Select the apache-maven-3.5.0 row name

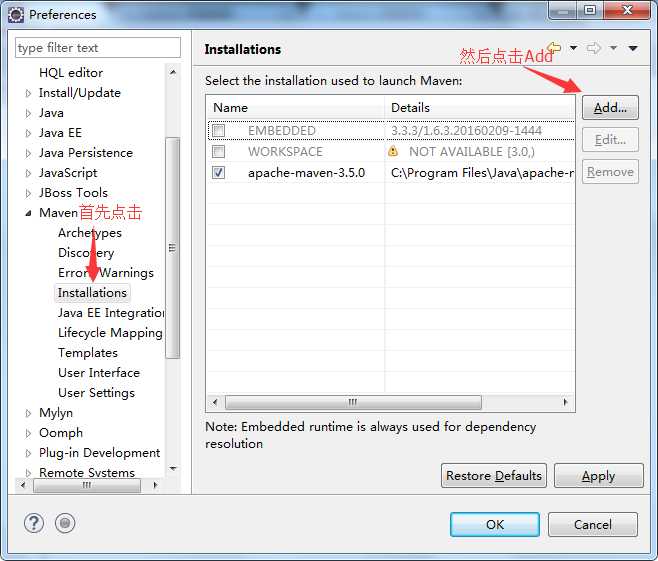click(306, 173)
